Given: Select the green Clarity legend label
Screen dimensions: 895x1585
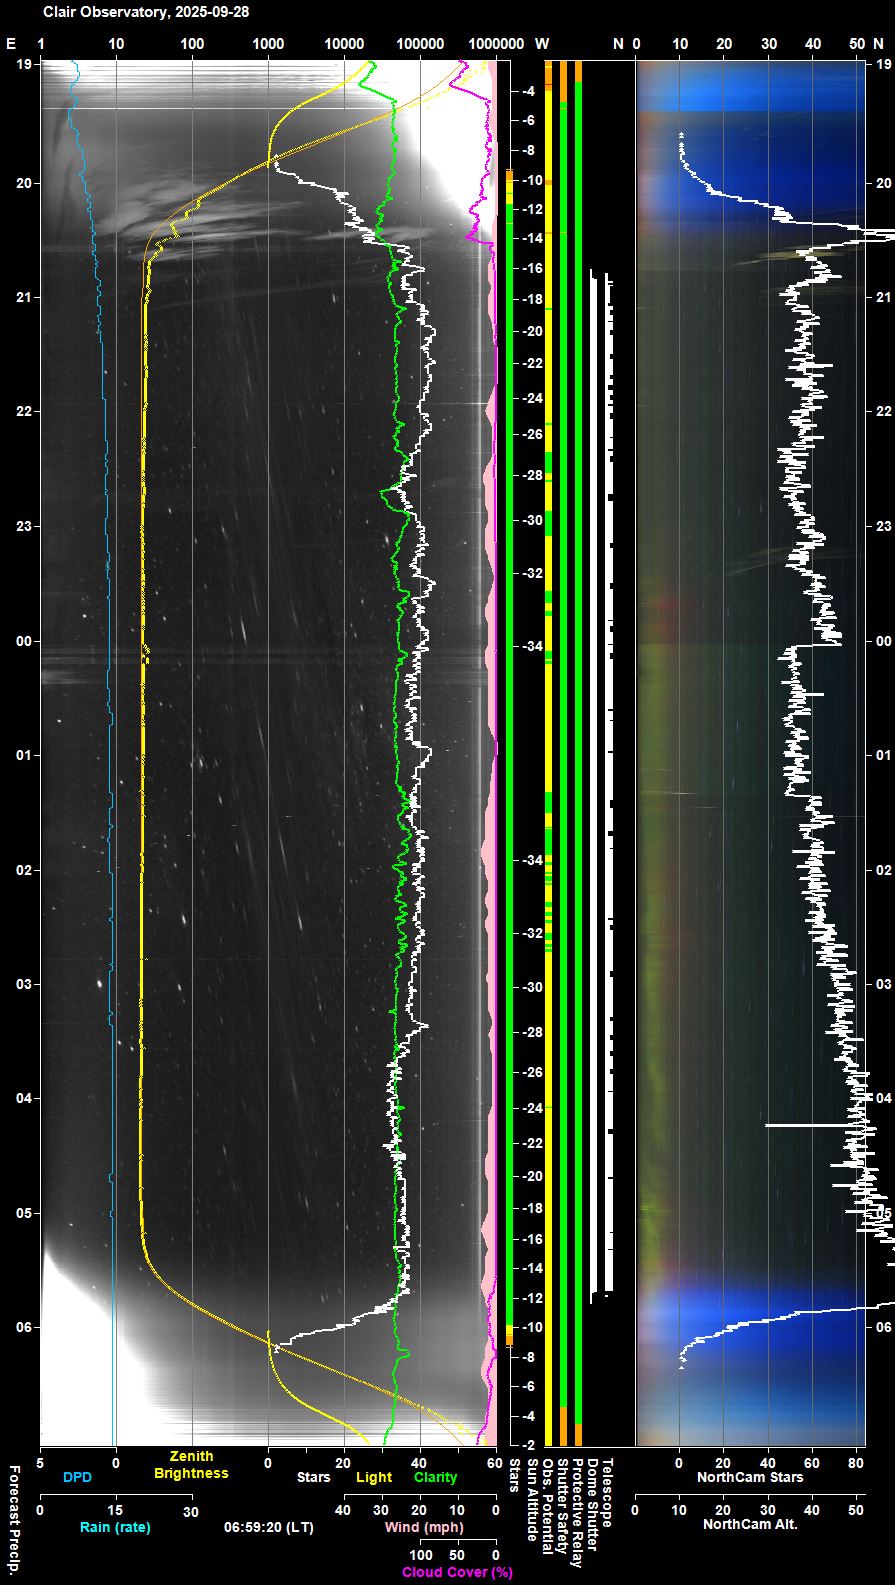Looking at the screenshot, I should pos(435,1477).
